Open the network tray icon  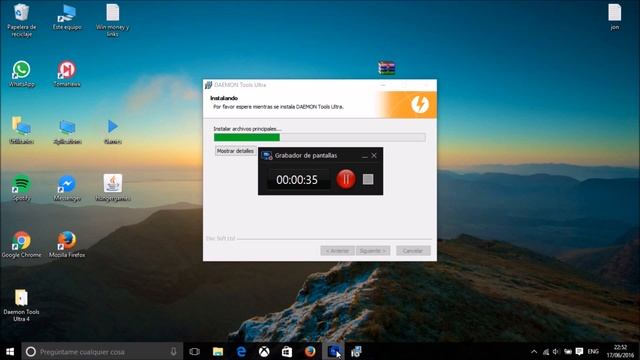(x=546, y=351)
